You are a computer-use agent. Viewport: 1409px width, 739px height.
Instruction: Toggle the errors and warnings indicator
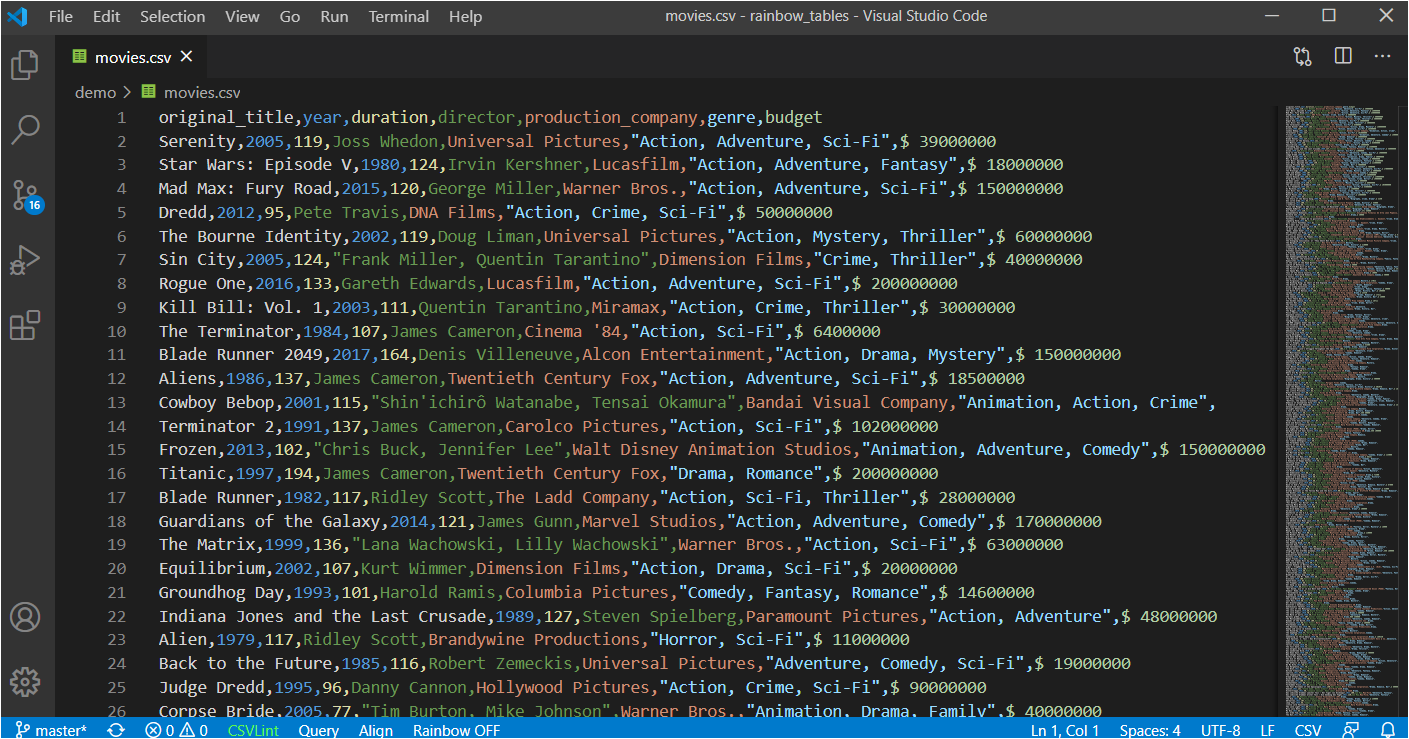click(x=176, y=730)
